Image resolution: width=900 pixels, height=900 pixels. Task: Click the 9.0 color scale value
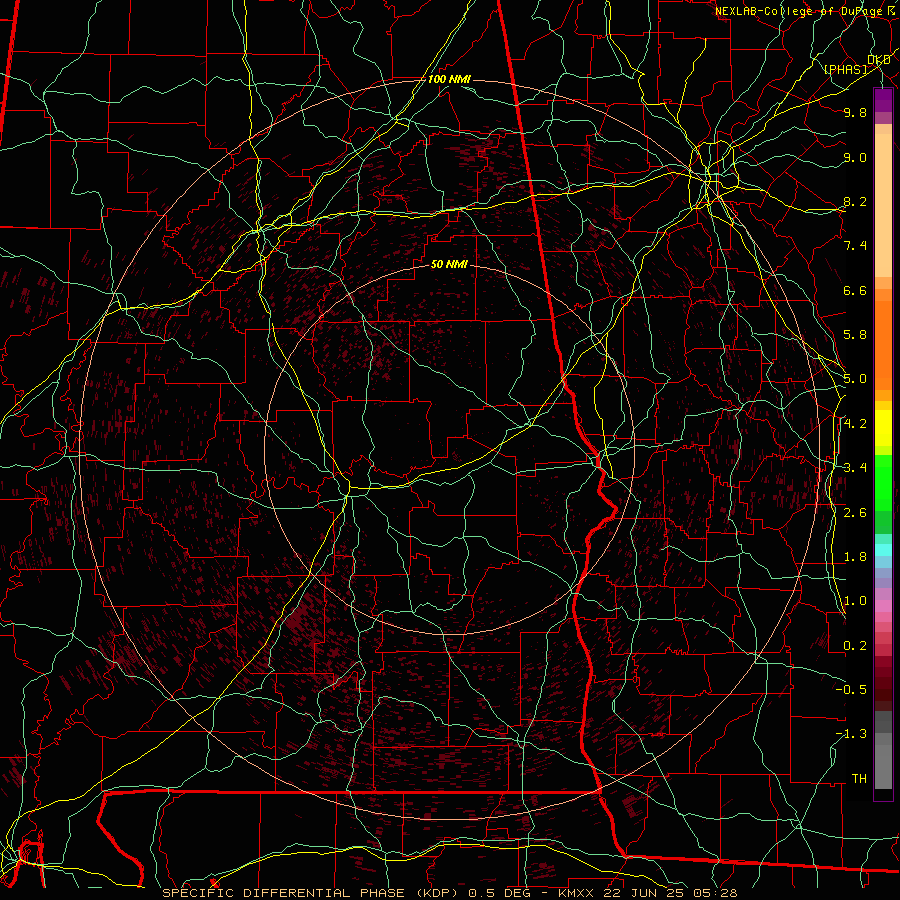coord(855,157)
